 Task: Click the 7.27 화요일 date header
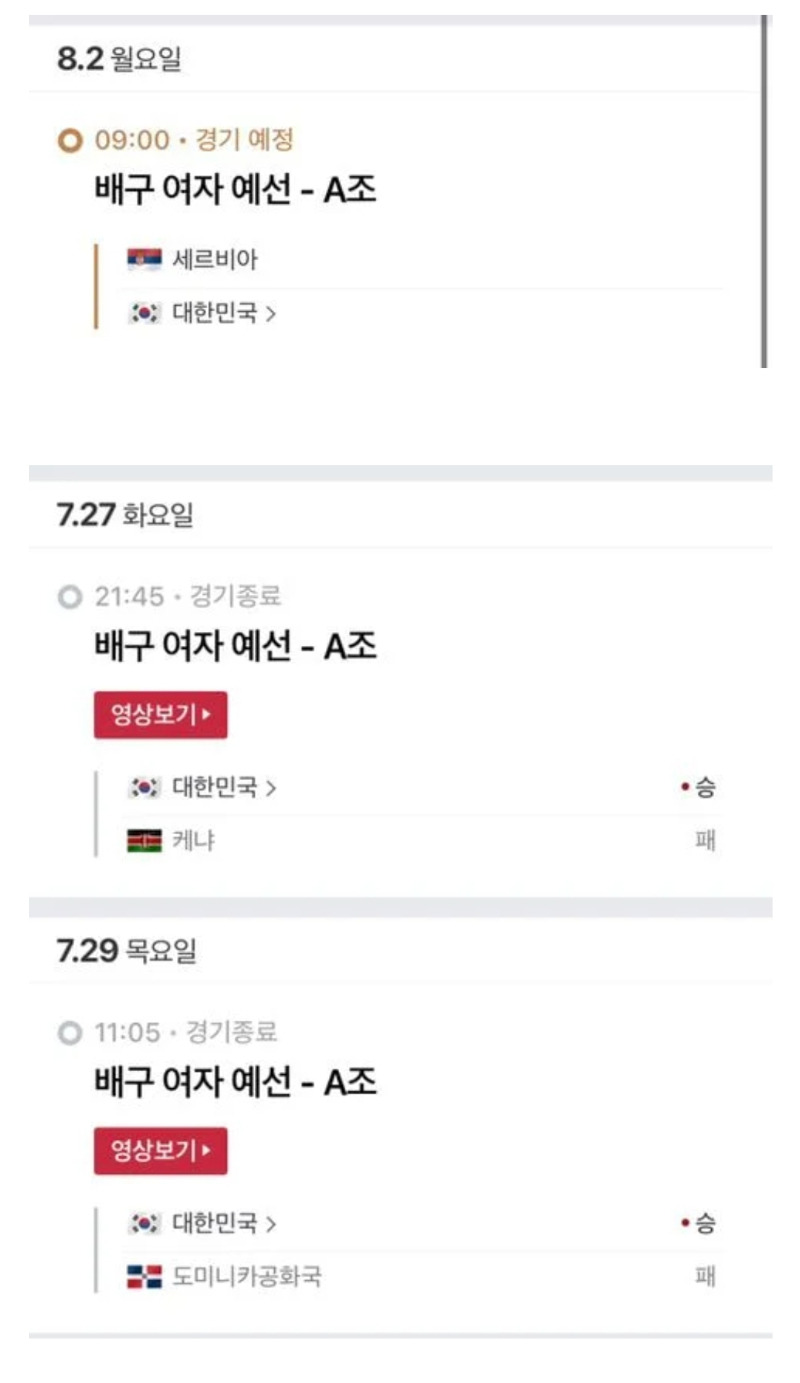[x=125, y=516]
